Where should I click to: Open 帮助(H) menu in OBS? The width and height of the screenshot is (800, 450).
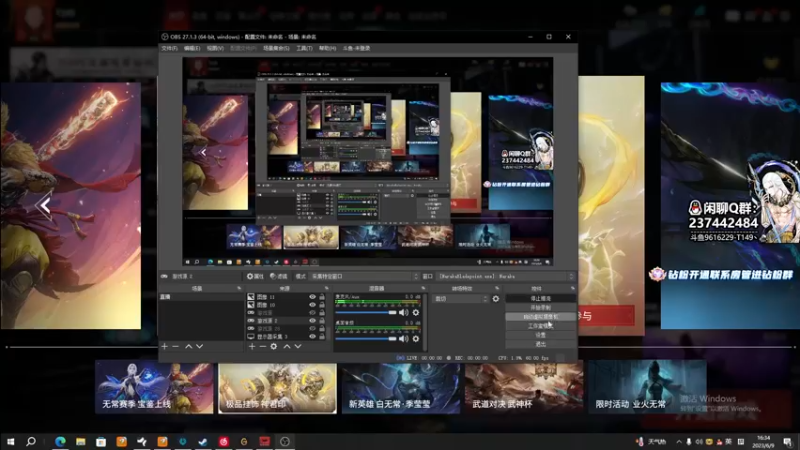coord(328,48)
